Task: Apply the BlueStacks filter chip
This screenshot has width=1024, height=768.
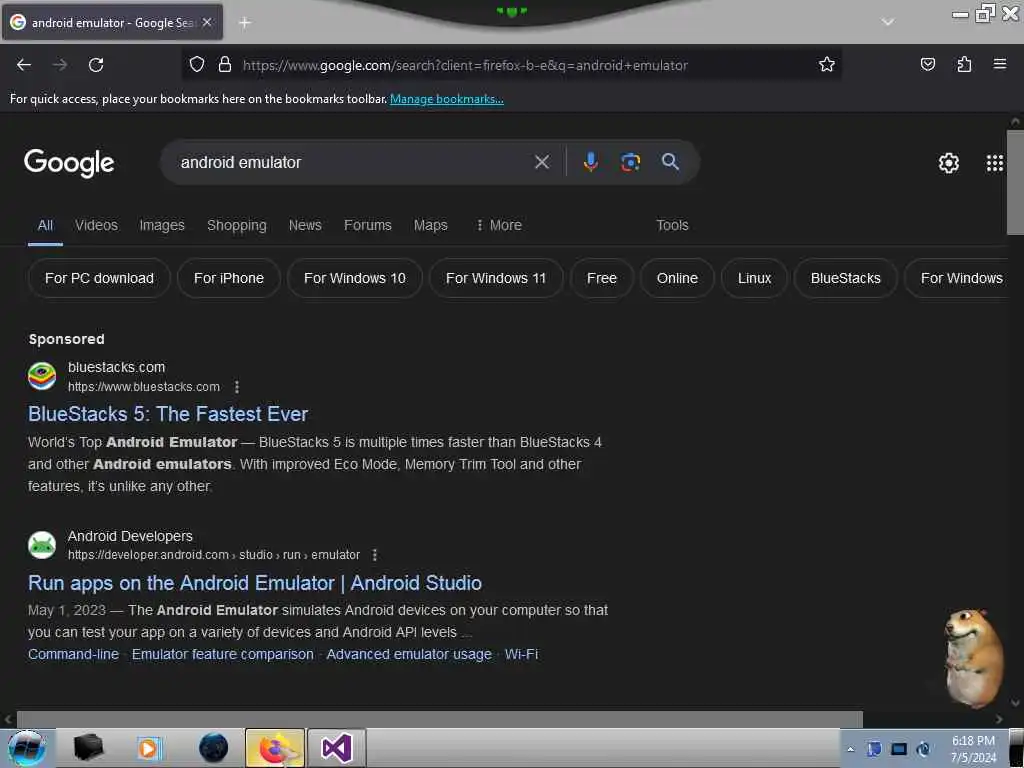Action: (846, 278)
